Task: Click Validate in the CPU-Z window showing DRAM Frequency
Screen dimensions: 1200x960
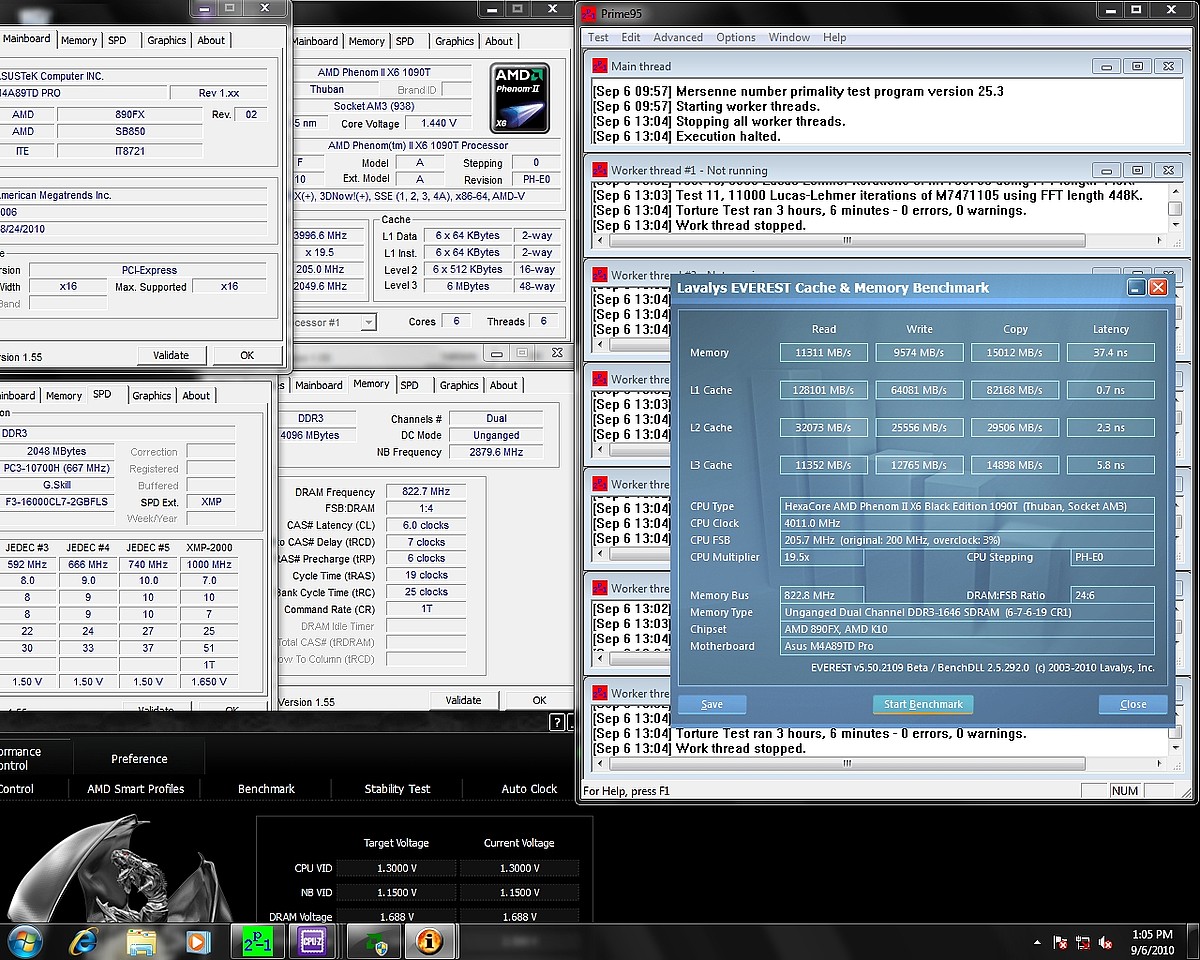Action: [463, 701]
